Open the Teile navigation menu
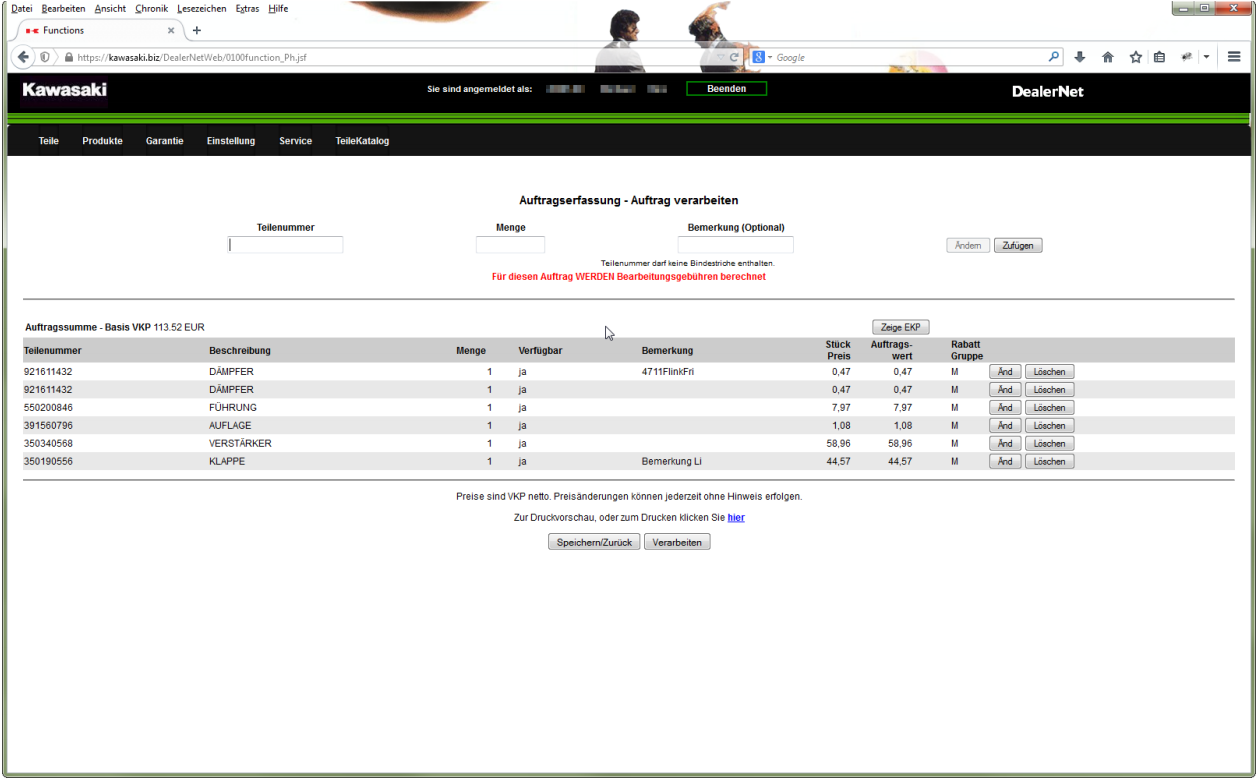The width and height of the screenshot is (1260, 783). click(49, 141)
